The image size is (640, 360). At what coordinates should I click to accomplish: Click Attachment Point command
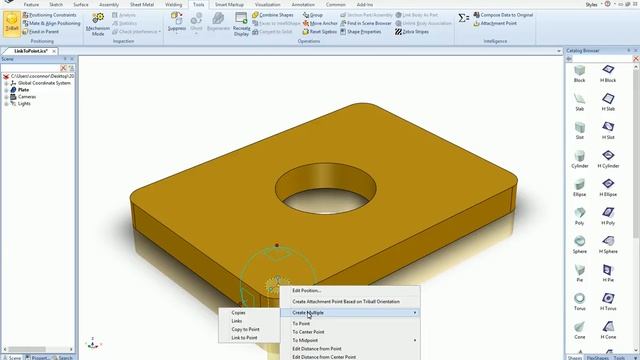[x=495, y=23]
